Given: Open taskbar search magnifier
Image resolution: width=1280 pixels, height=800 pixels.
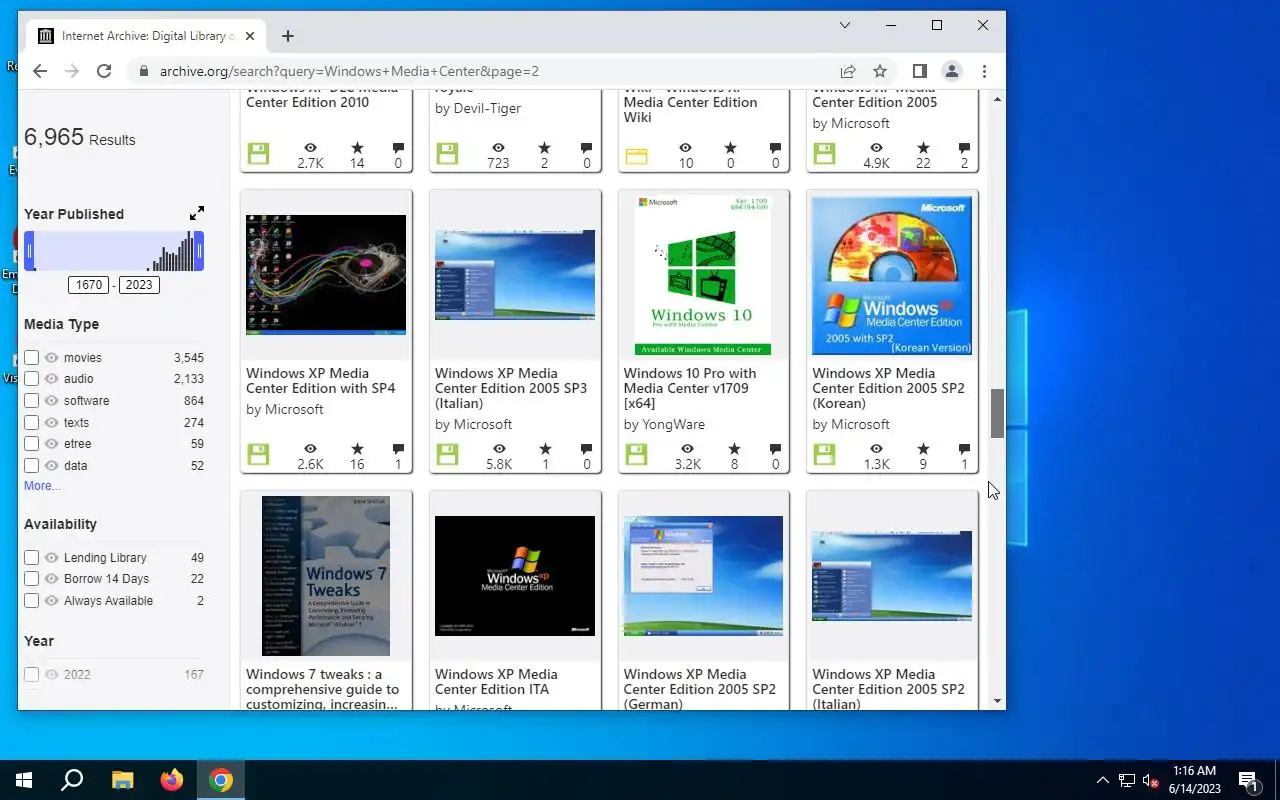Looking at the screenshot, I should (72, 780).
